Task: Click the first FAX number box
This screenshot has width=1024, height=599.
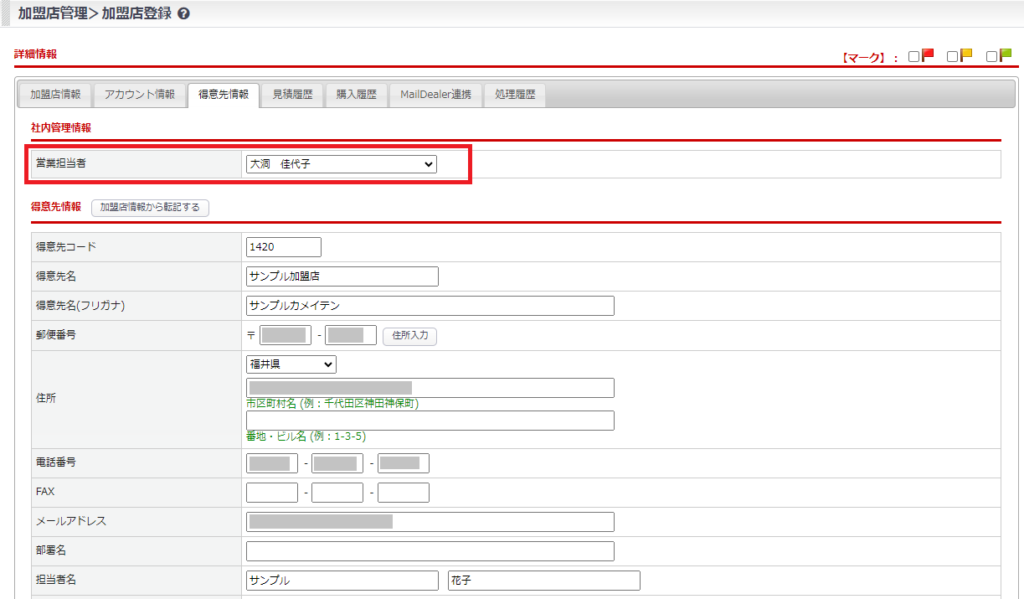Action: coord(272,492)
